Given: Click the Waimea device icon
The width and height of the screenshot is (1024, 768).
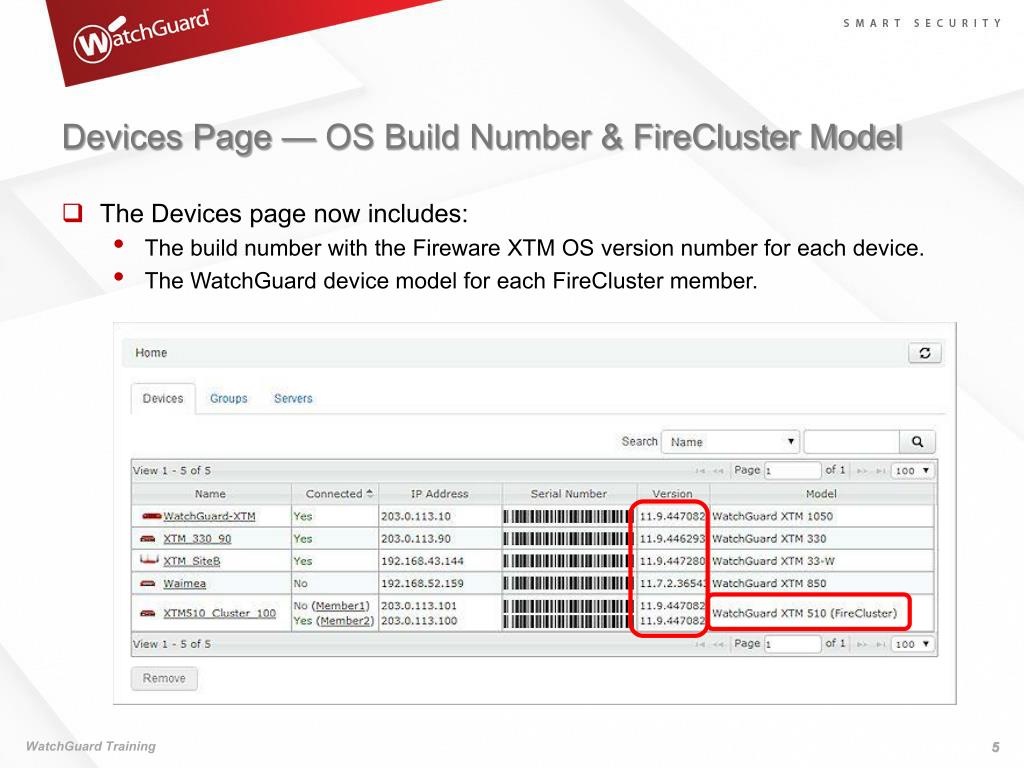Looking at the screenshot, I should tap(148, 583).
